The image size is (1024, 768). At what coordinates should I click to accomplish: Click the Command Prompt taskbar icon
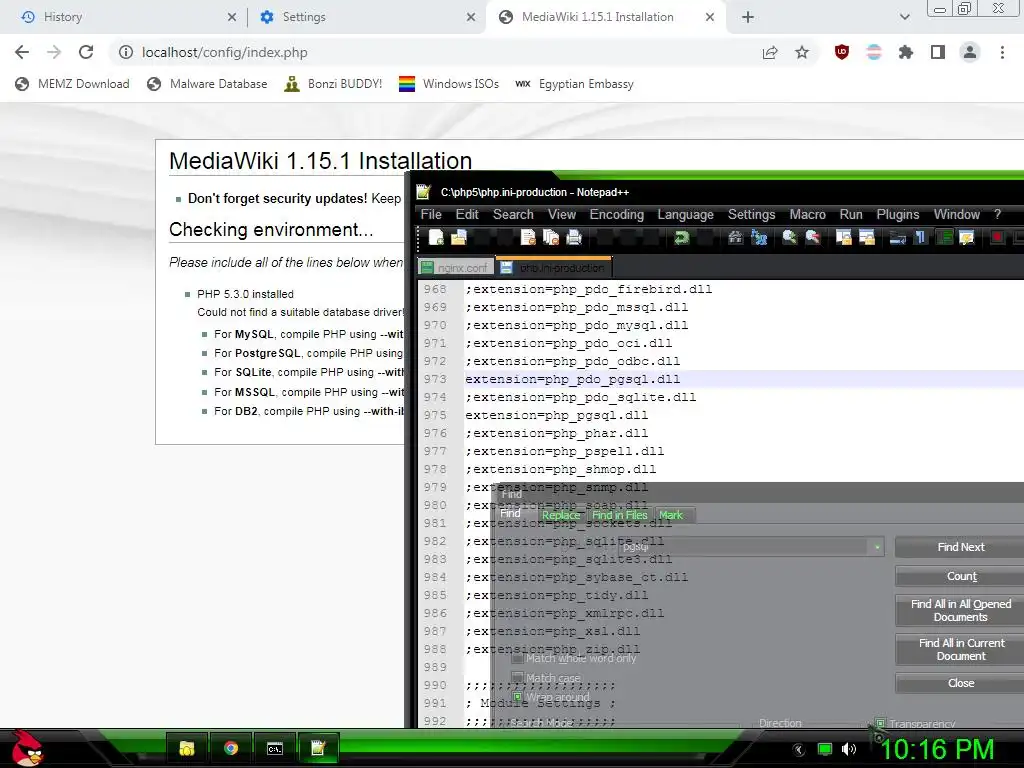click(x=275, y=748)
